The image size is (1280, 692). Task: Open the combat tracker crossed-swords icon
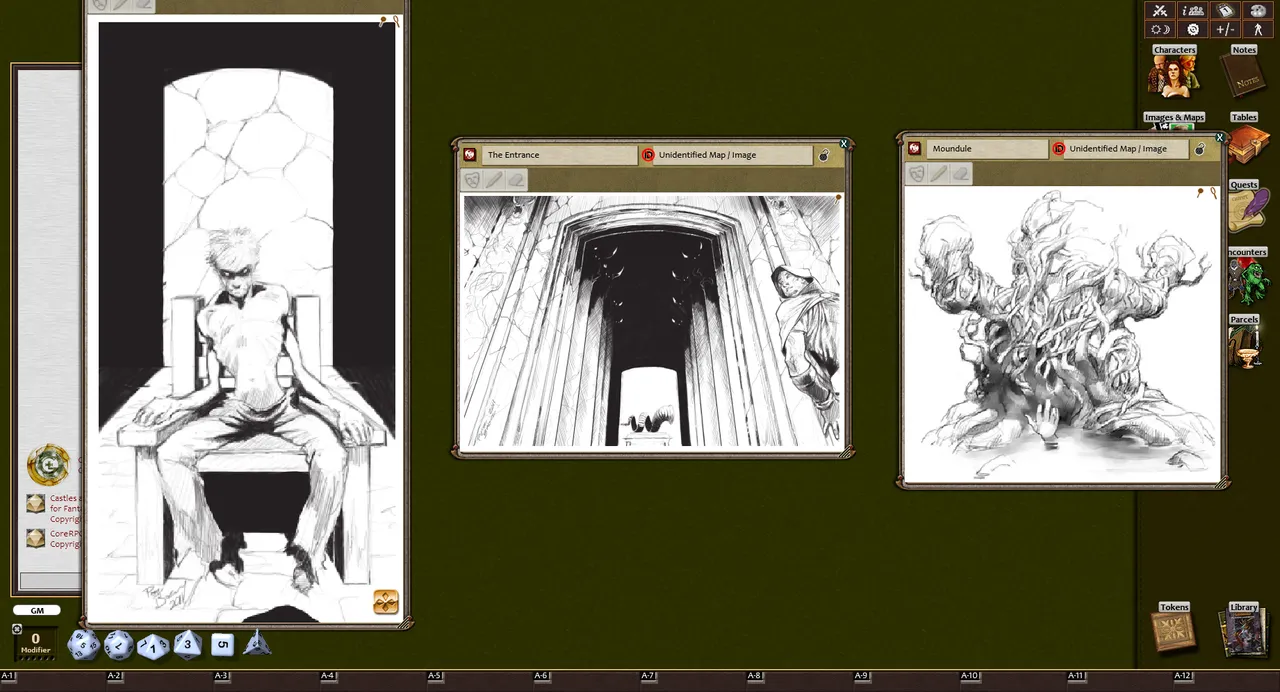click(1160, 10)
